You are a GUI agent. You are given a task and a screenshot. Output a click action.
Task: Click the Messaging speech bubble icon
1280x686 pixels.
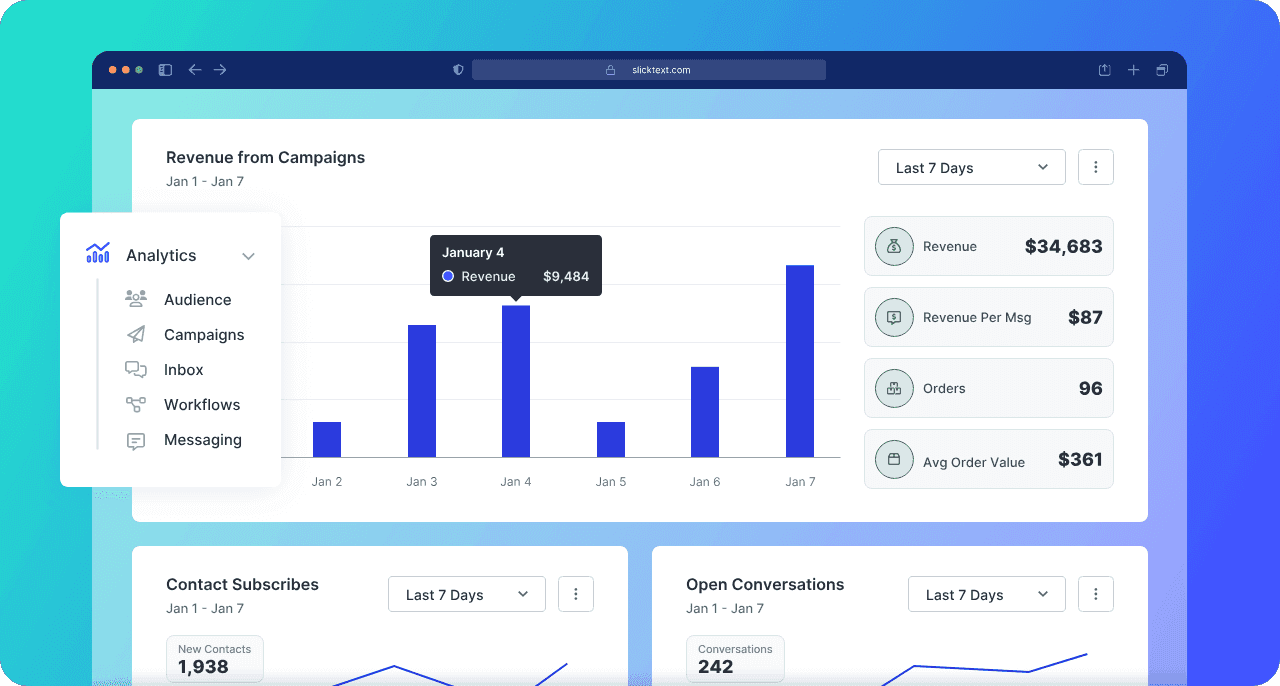point(136,440)
